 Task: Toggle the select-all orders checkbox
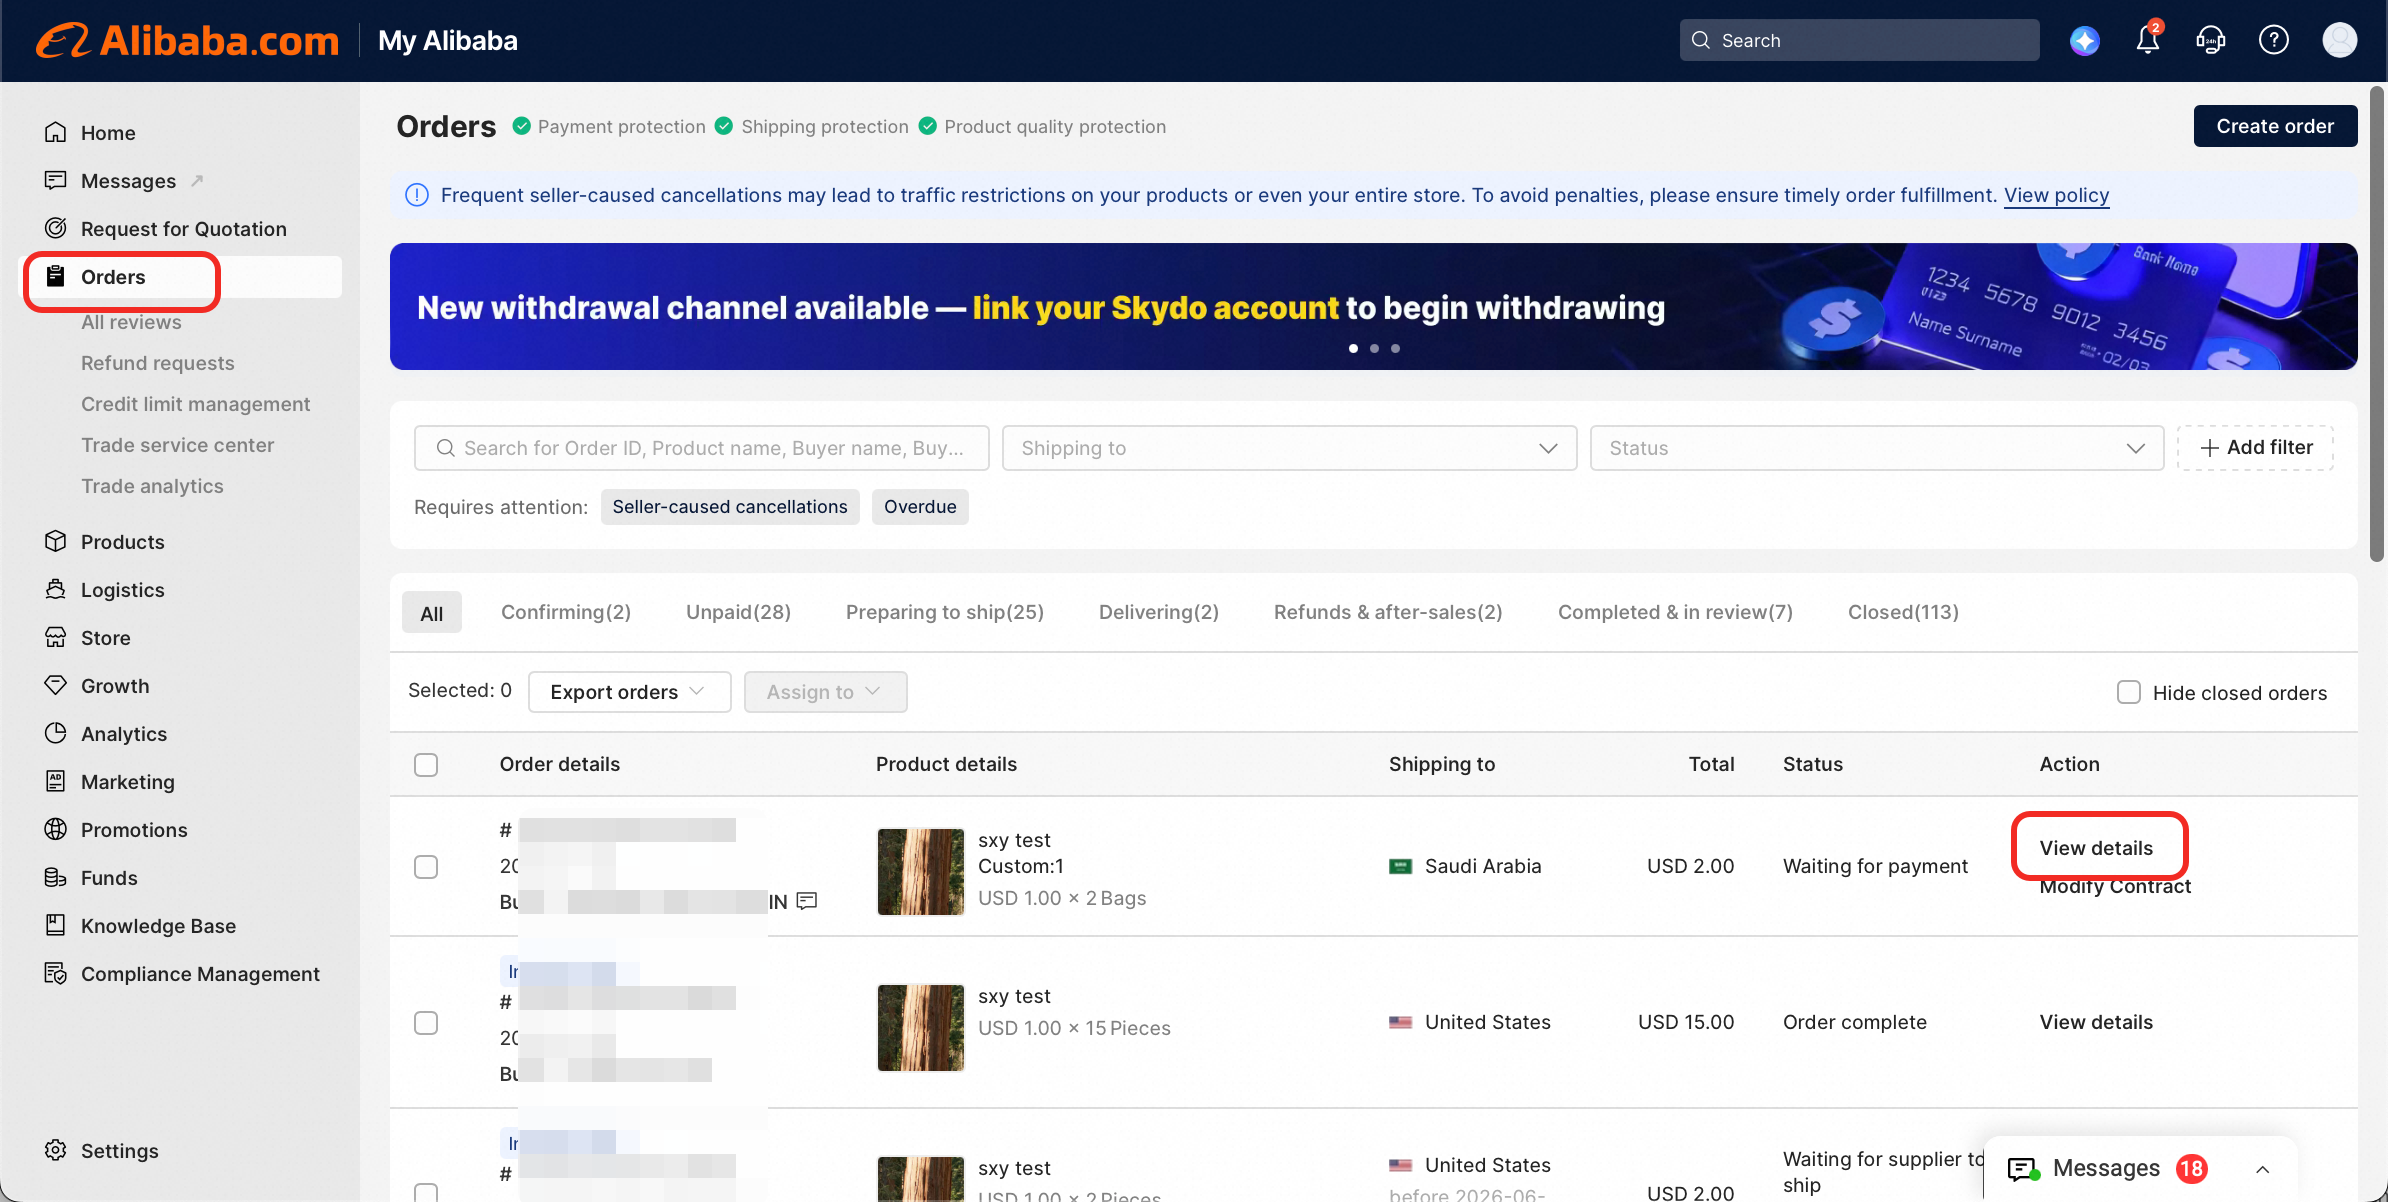click(x=426, y=765)
